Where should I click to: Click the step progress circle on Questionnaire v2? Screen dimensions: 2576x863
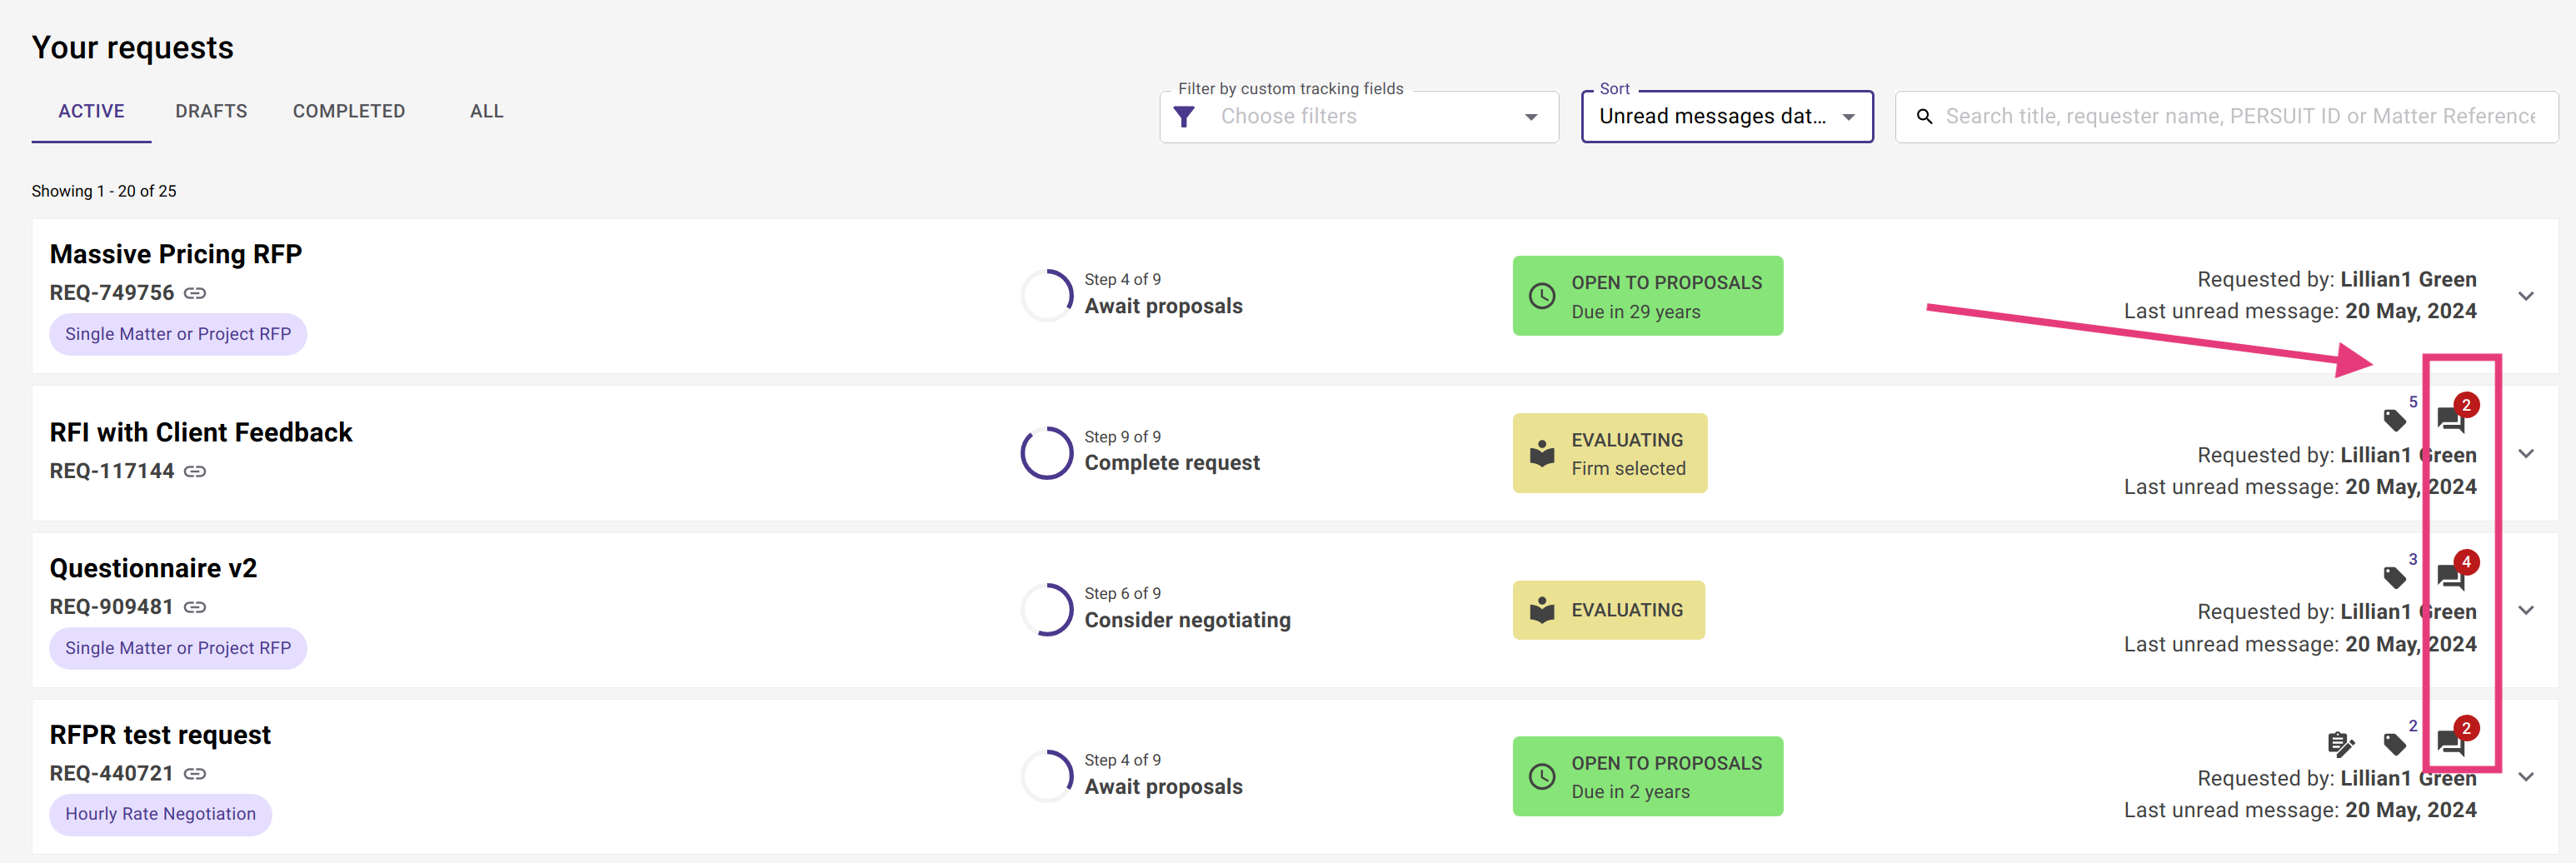tap(1046, 609)
